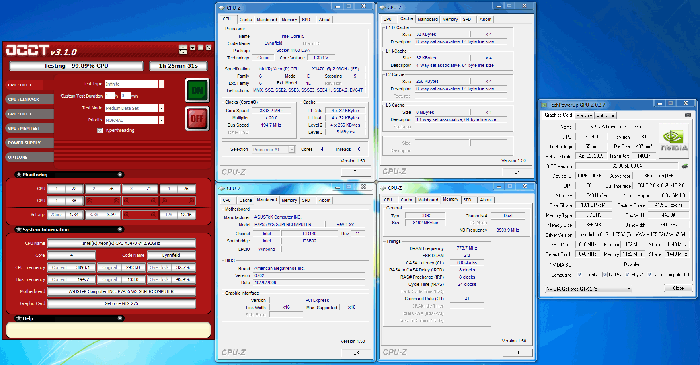This screenshot has height=365, width=700.
Task: Open the CPU-Z processor Selection dropdown
Action: (x=291, y=149)
